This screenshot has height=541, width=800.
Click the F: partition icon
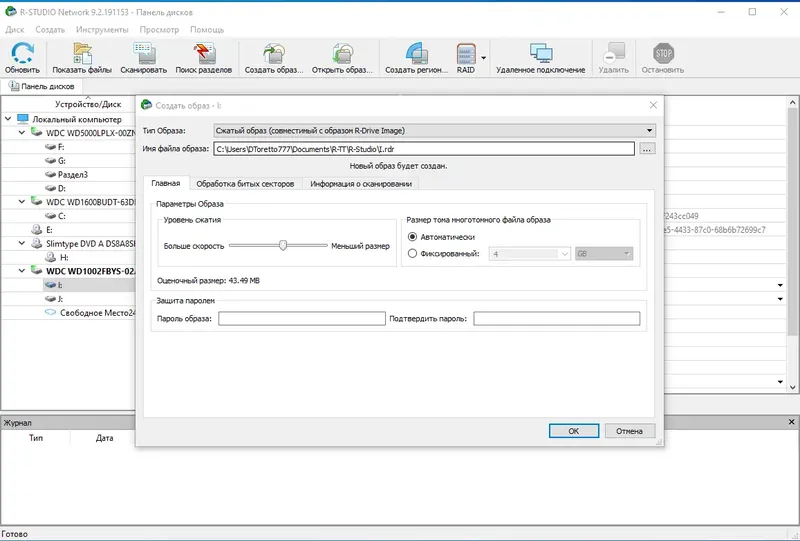50,147
